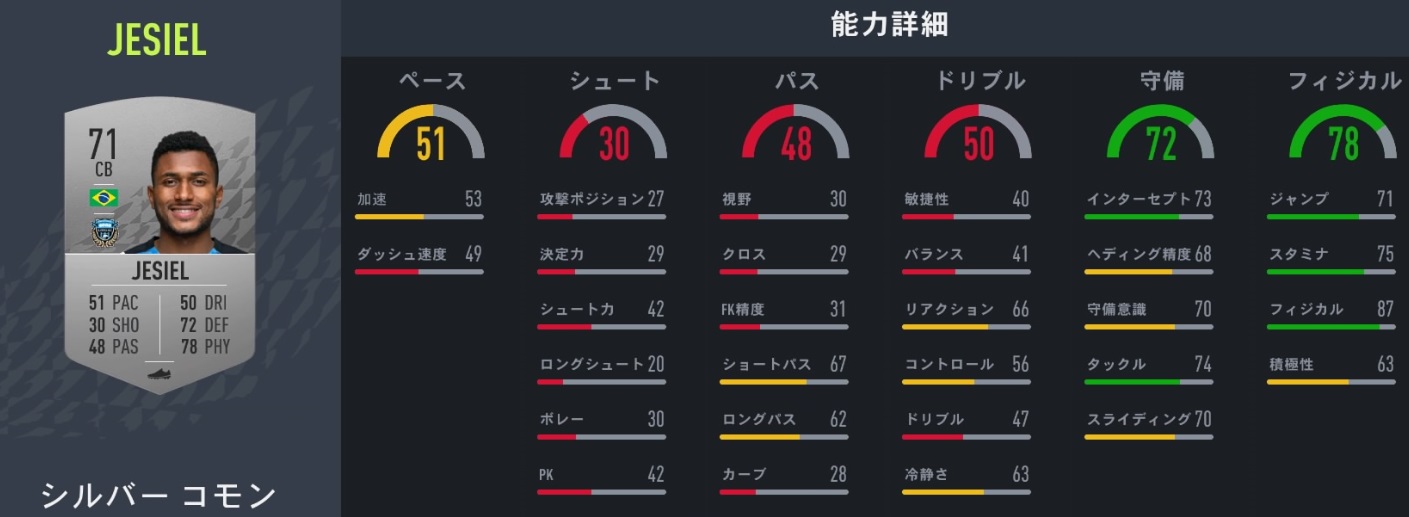Click the boot icon at card bottom
Image resolution: width=1409 pixels, height=517 pixels.
click(x=159, y=373)
